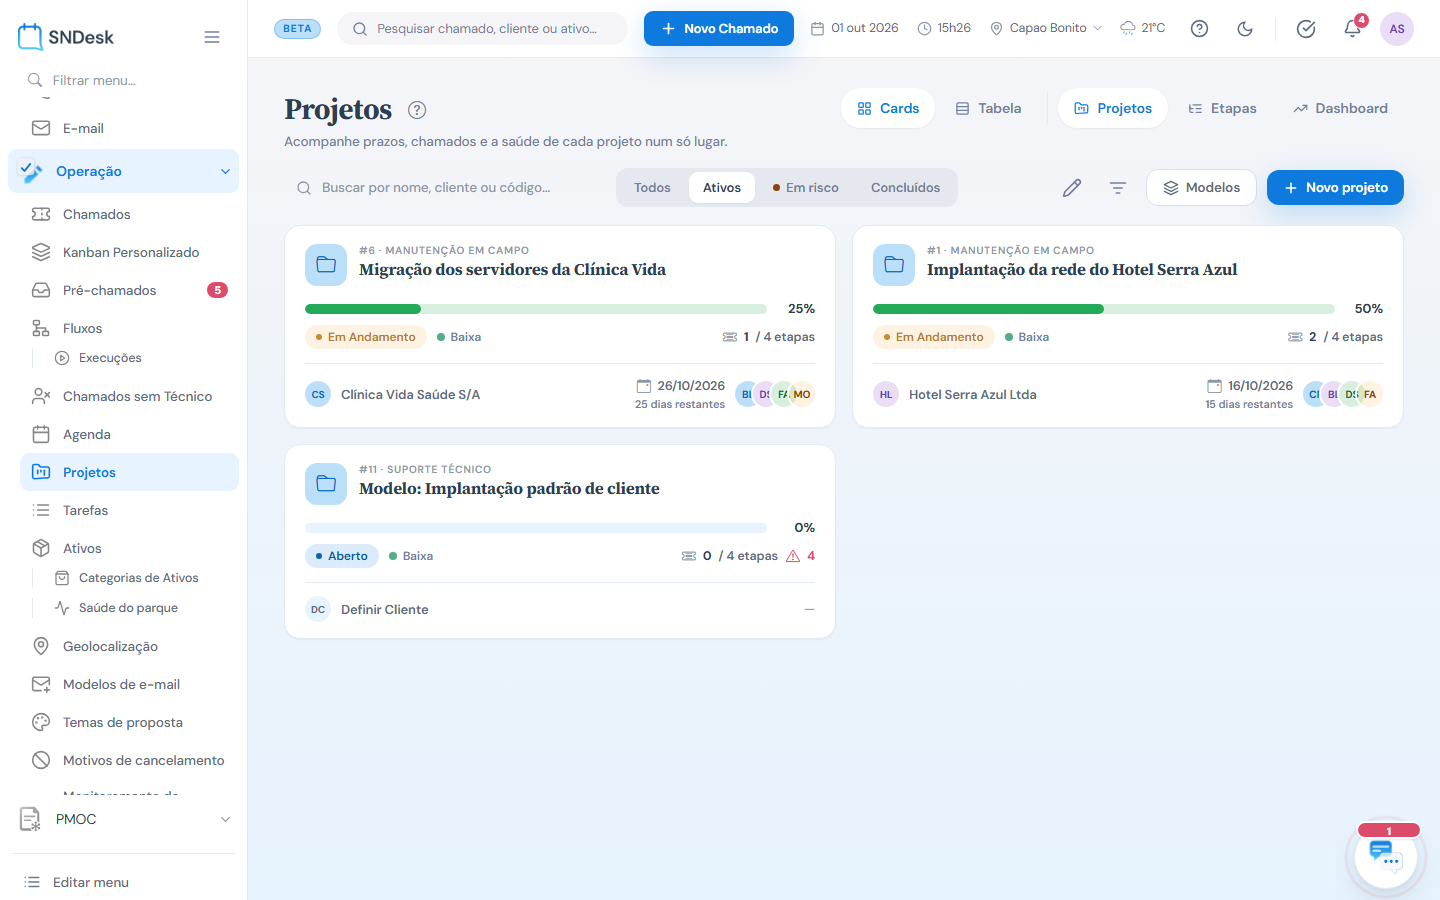Screen dimensions: 1440x900
Task: Focus Buscar por nome project search field
Action: pos(446,187)
